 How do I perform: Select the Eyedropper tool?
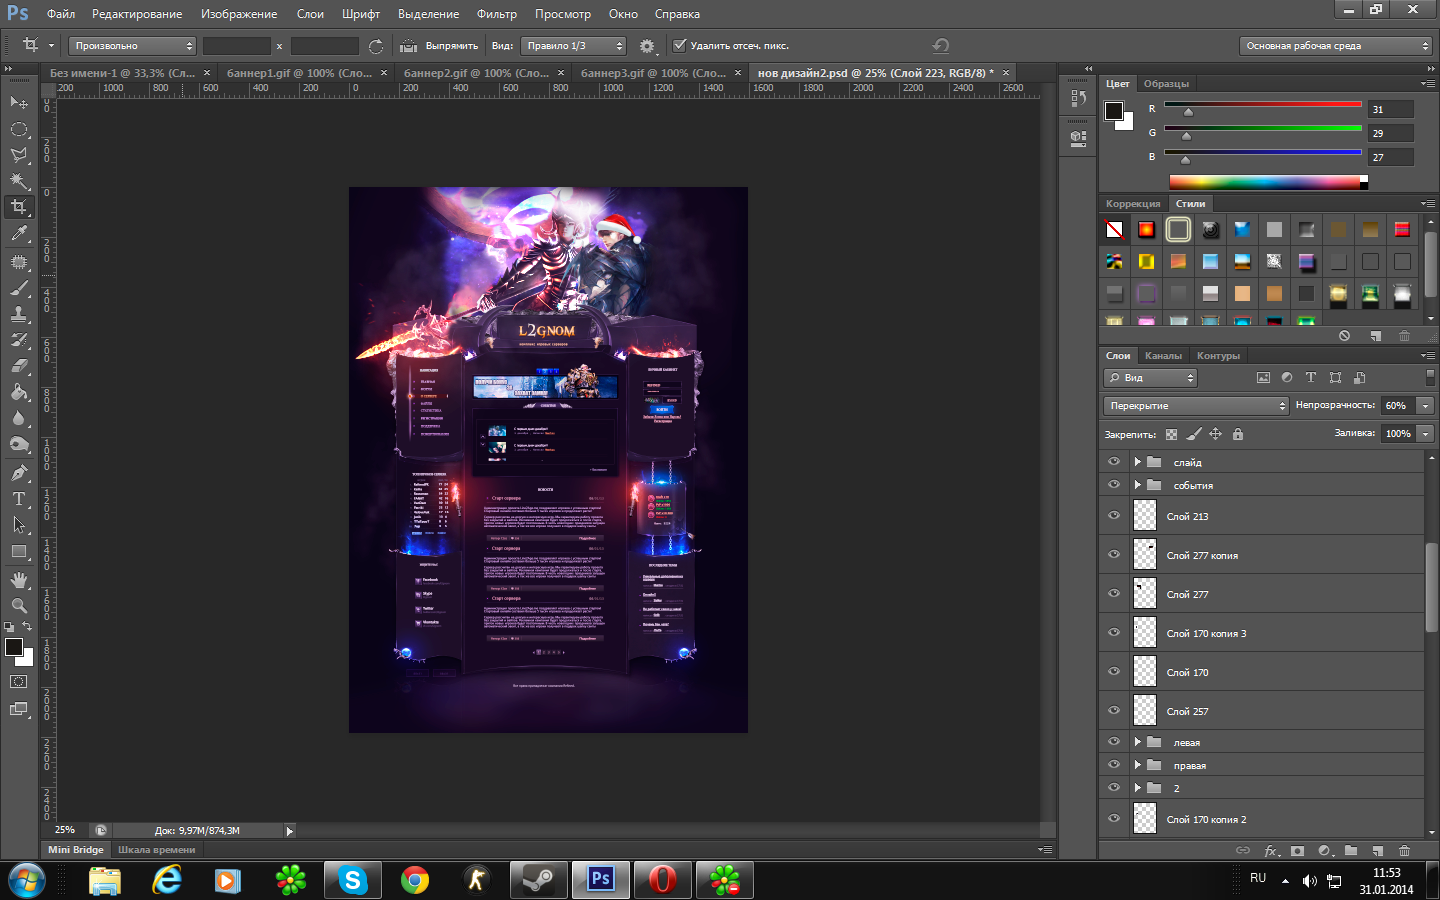[19, 233]
